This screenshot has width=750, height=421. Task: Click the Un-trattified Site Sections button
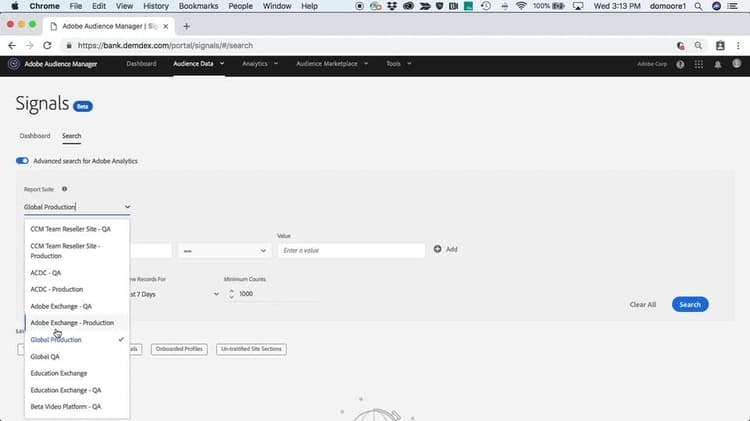[251, 349]
